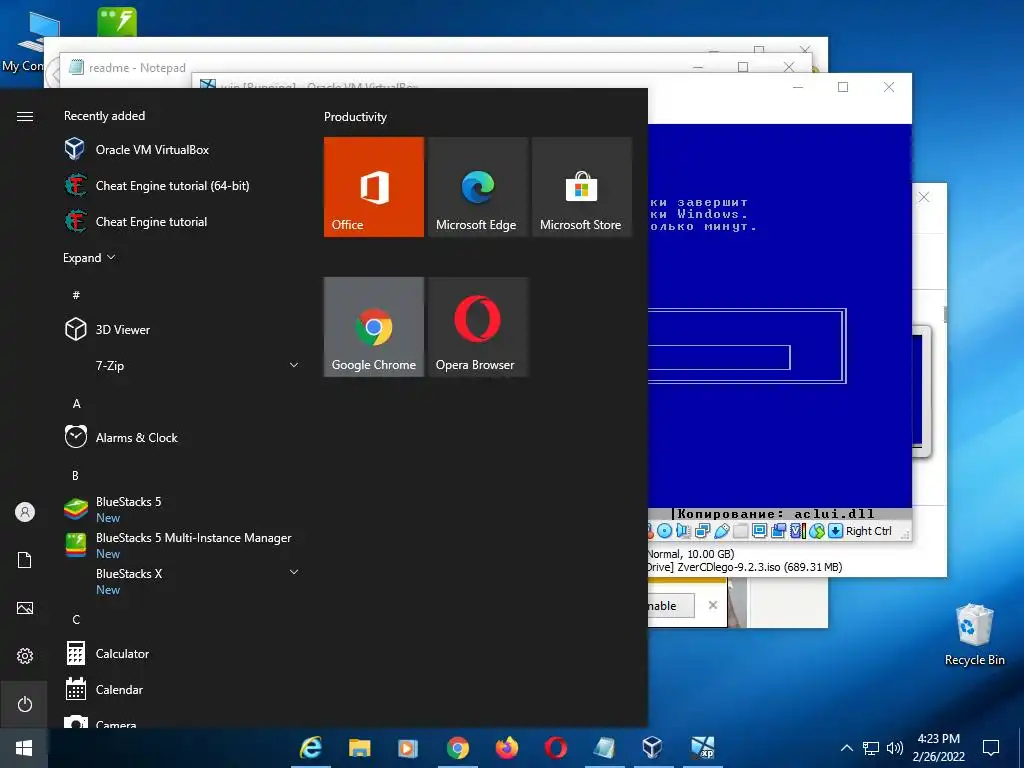The image size is (1024, 768).
Task: Click the VirtualBox mouse integration icon
Action: click(x=817, y=531)
